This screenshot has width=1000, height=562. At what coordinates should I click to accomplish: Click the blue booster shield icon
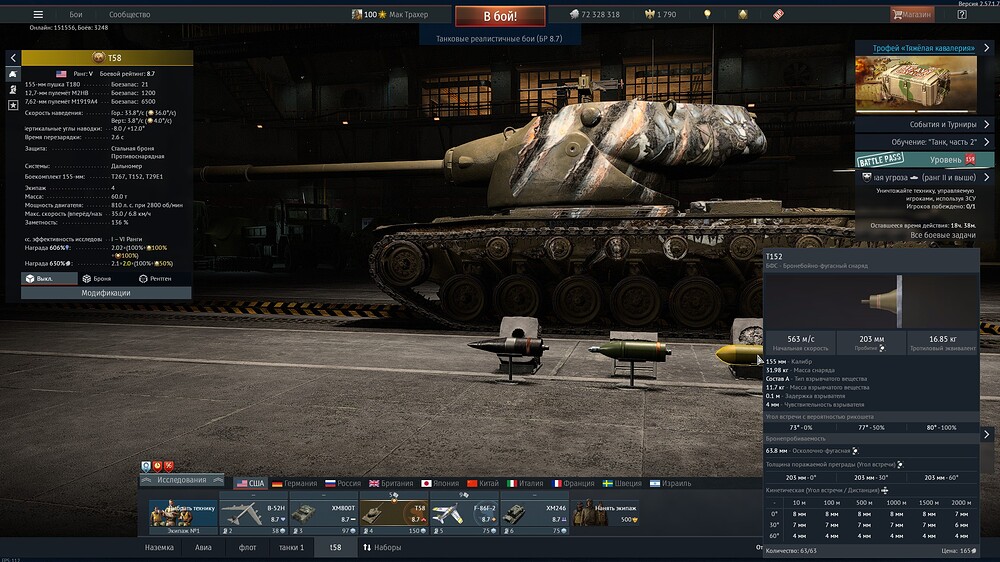146,466
